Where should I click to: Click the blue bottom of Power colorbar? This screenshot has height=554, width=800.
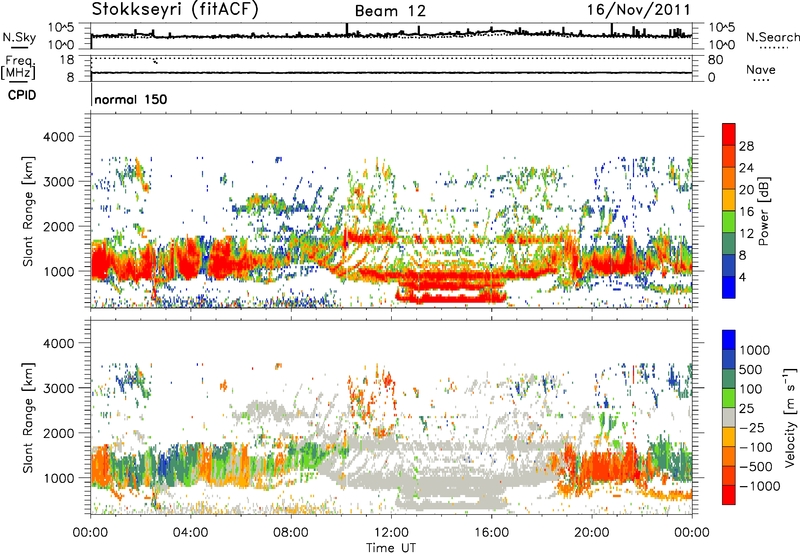pyautogui.click(x=729, y=287)
